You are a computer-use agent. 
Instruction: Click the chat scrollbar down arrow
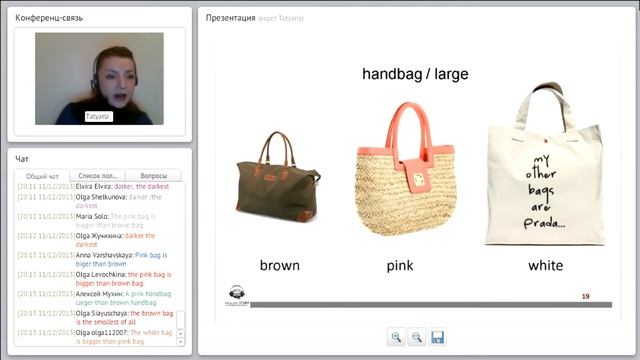pos(180,342)
